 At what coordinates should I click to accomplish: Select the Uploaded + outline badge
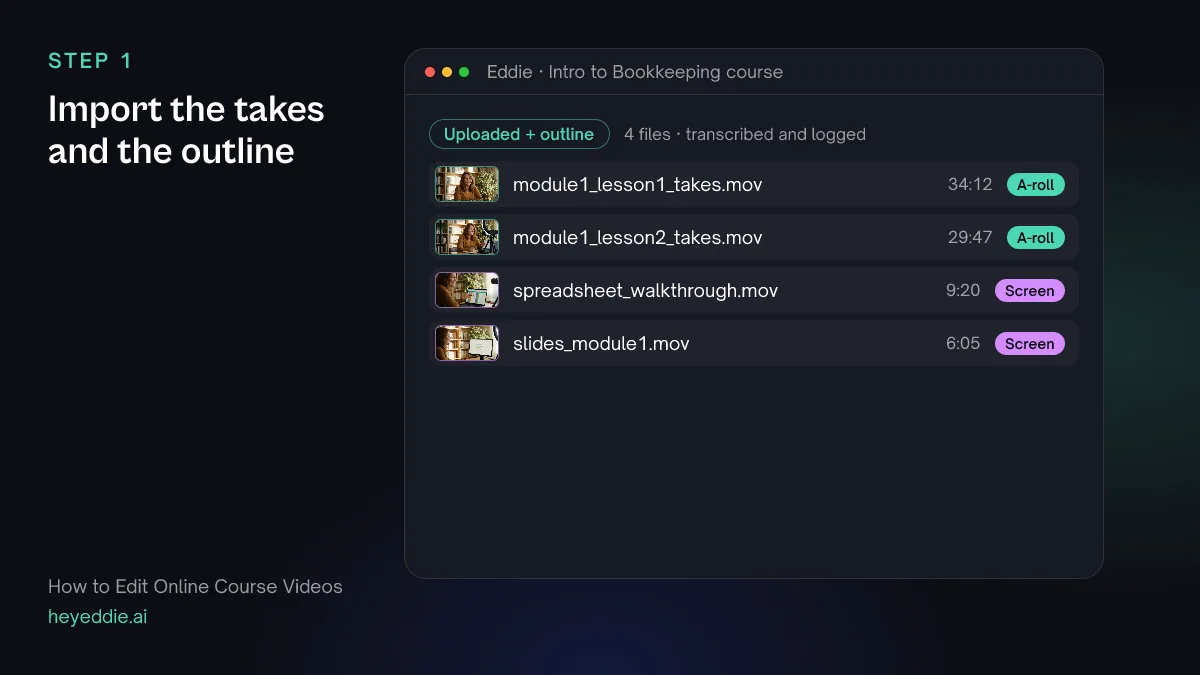coord(519,134)
